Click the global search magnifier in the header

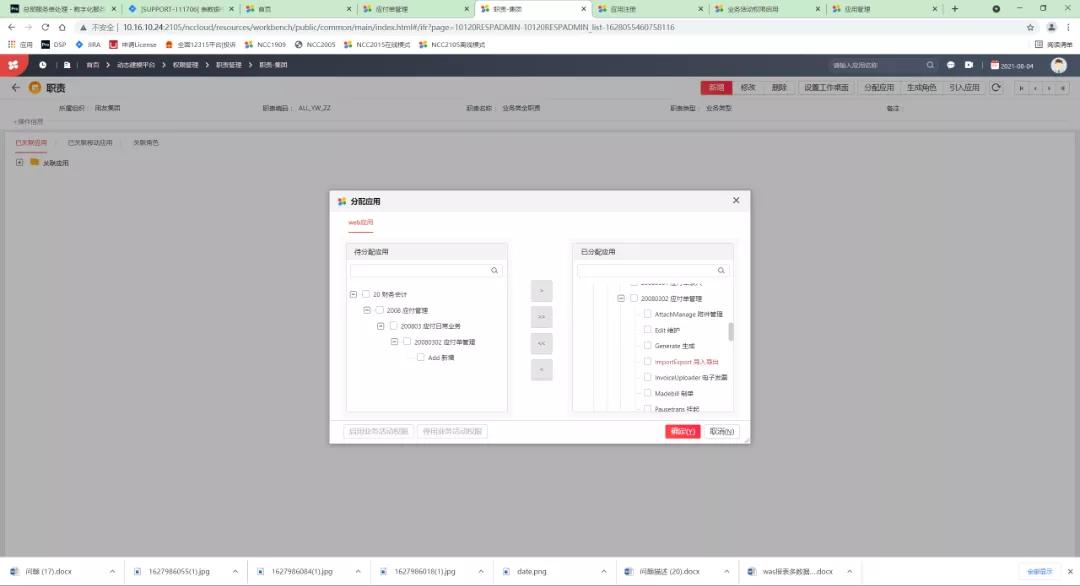pos(929,64)
